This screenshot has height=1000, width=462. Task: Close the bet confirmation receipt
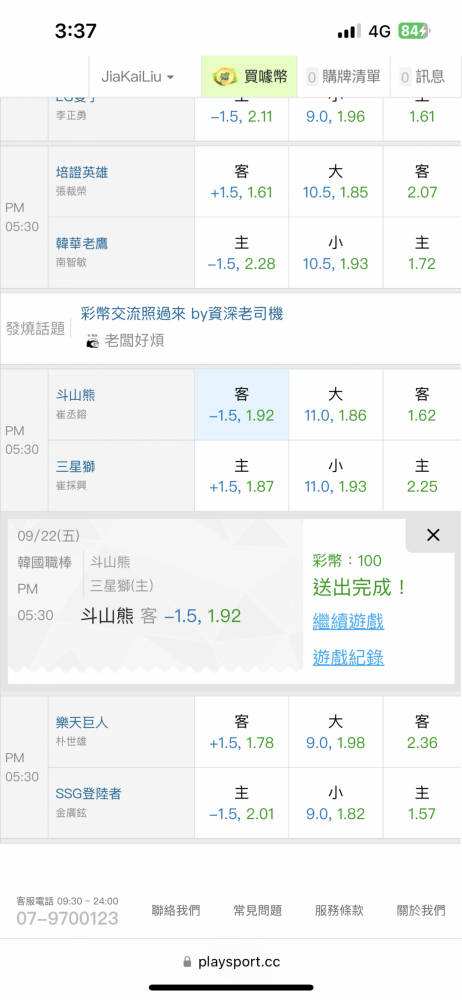[x=433, y=535]
